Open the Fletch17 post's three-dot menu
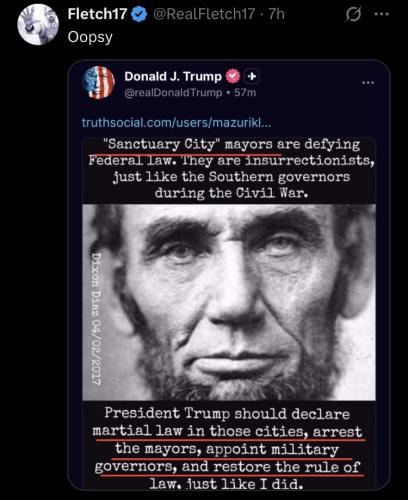Viewport: 408px width, 500px height. (382, 14)
